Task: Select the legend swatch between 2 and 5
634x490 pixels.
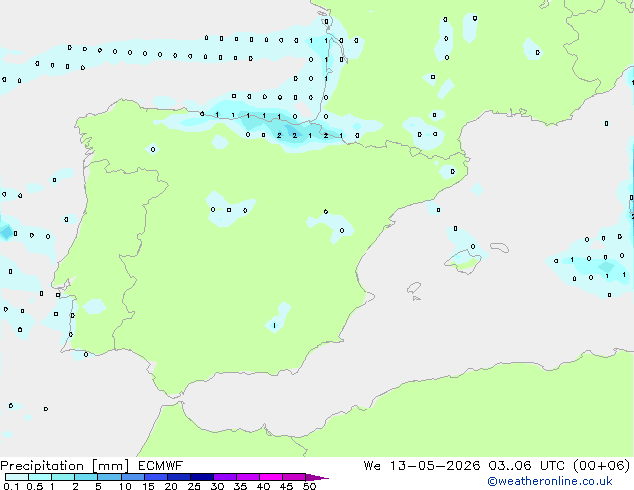Action: coord(86,477)
